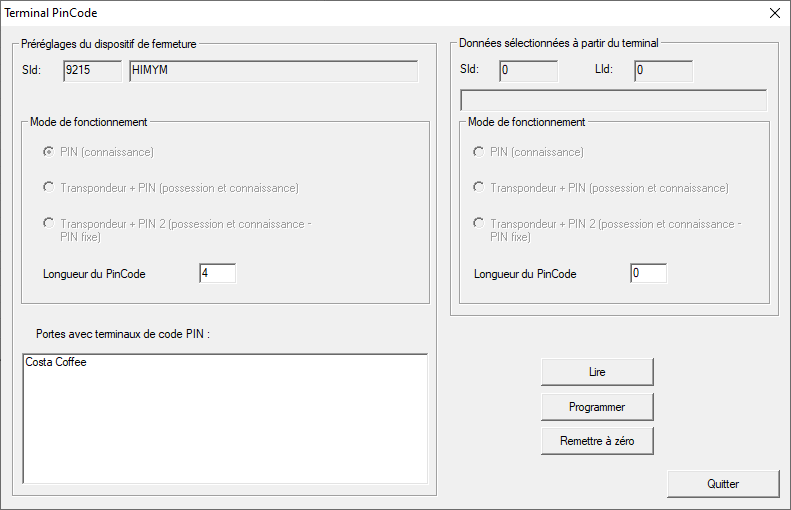Choose left 'Transpondeur + PIN (possession et connaissance)' option
Viewport: 791px width, 510px height.
48,188
